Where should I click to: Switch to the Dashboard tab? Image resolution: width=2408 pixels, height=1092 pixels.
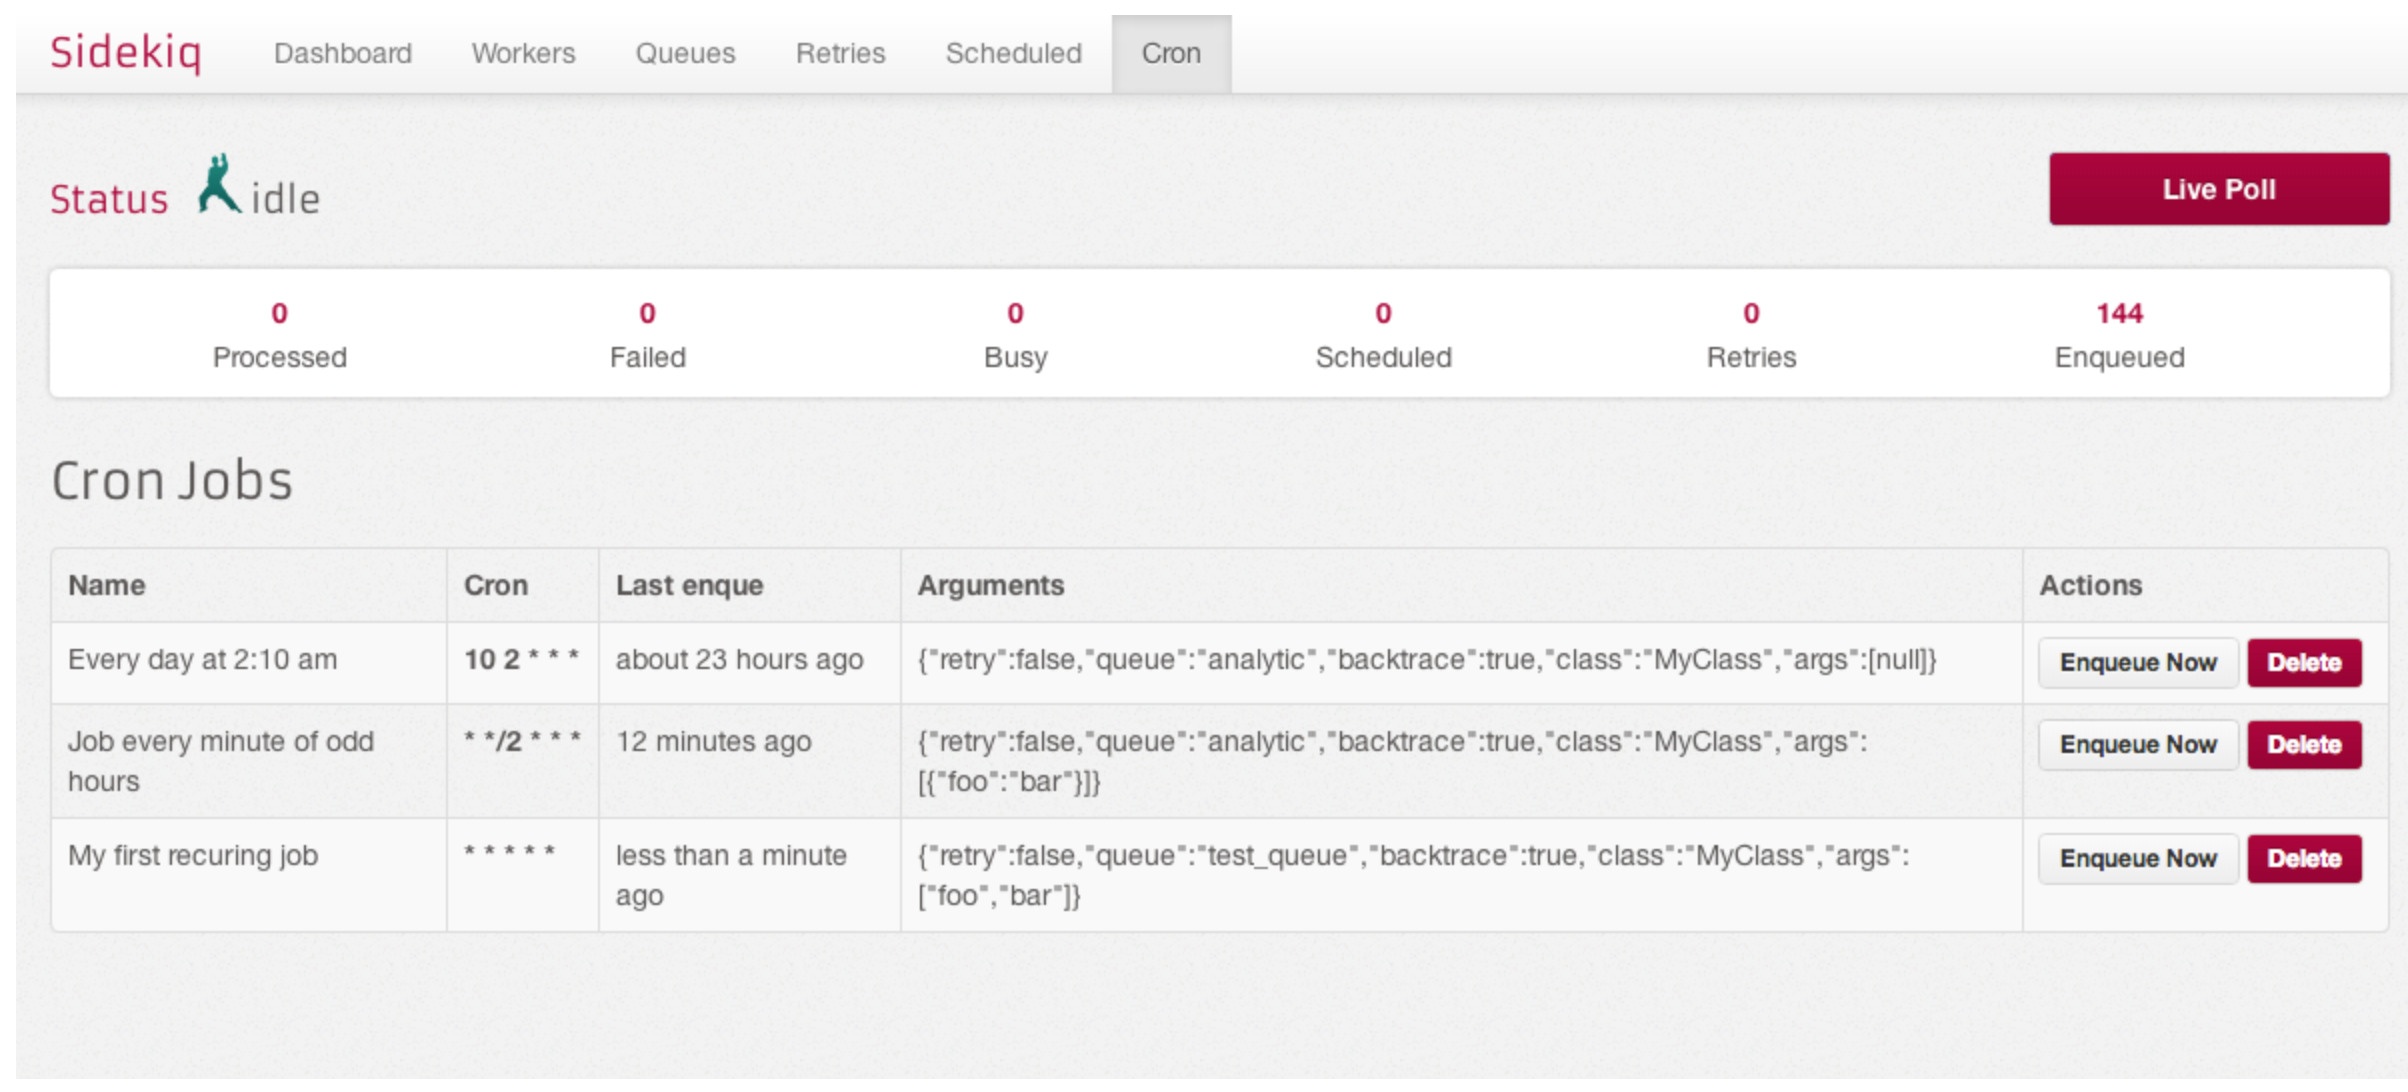coord(343,53)
